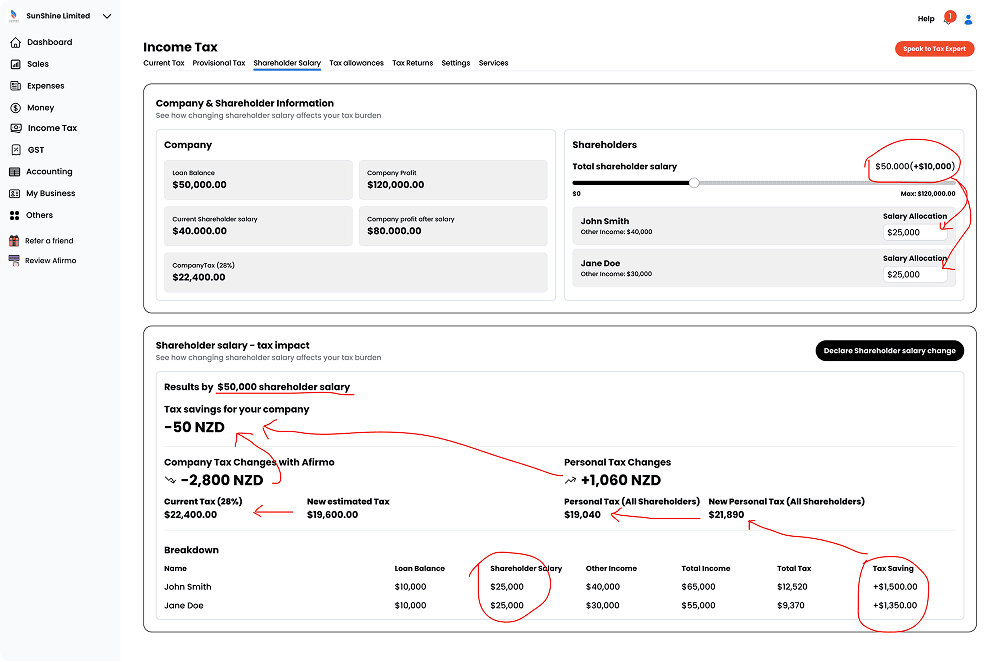Click Current Shareholder salary $40,000.00 card
The height and width of the screenshot is (662, 998).
click(258, 226)
